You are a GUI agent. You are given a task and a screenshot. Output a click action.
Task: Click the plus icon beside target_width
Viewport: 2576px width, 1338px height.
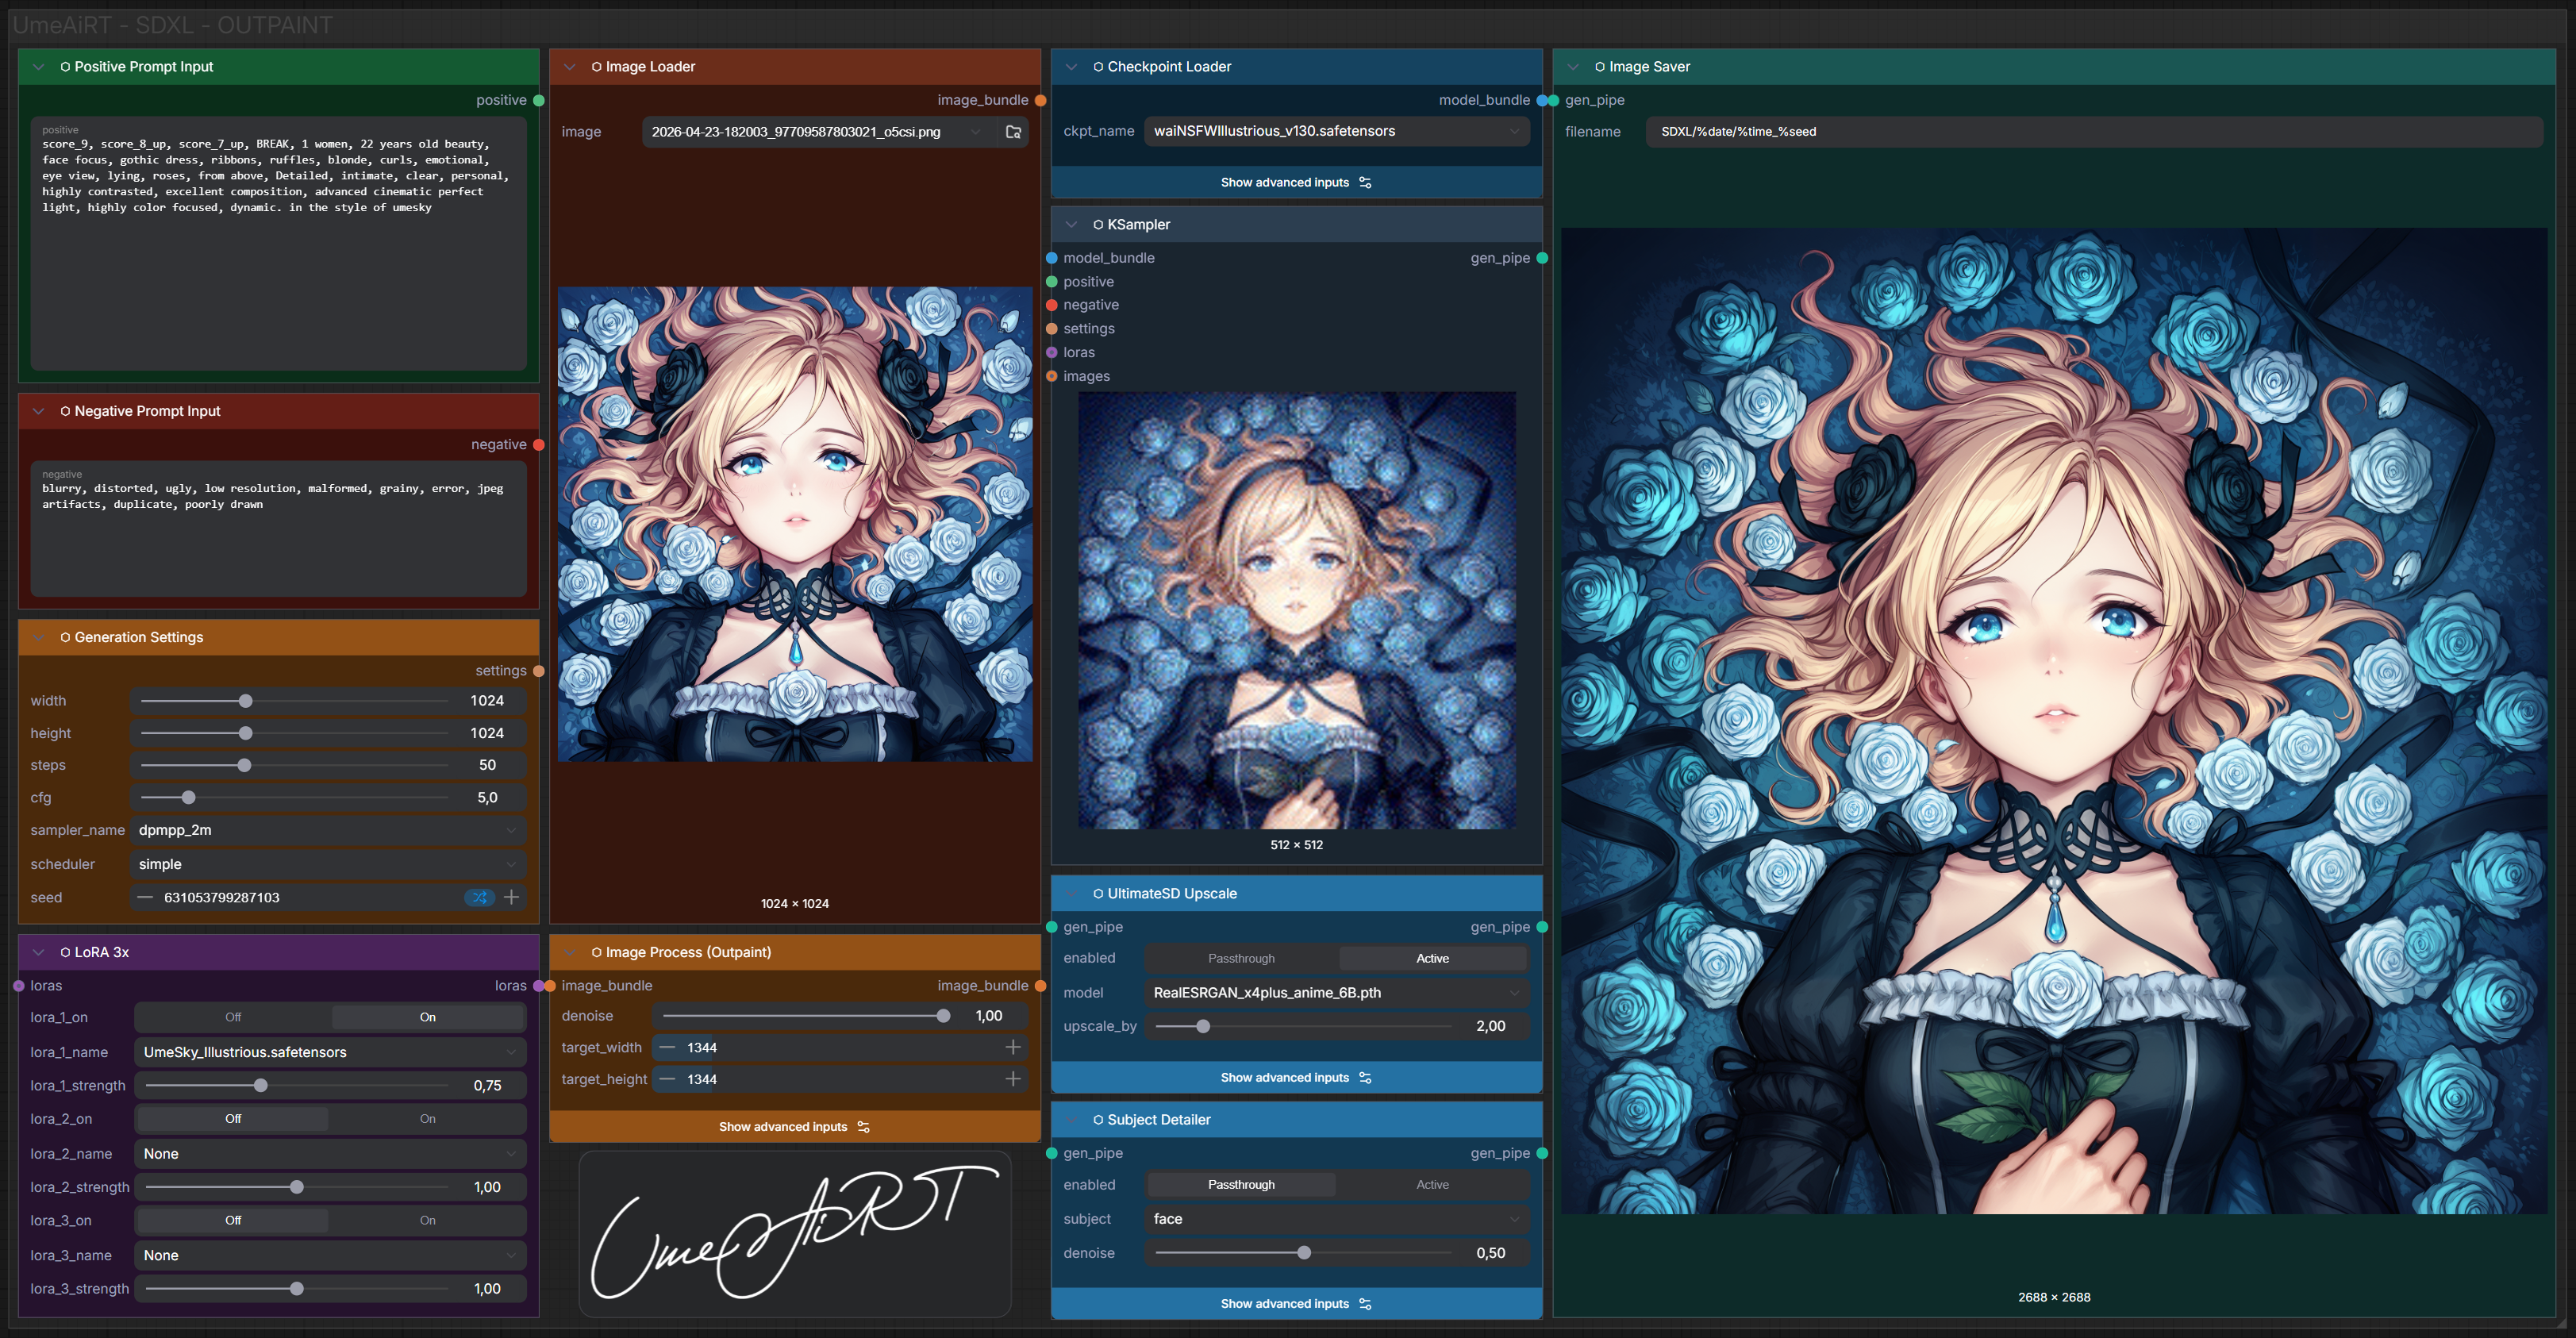tap(1012, 1047)
